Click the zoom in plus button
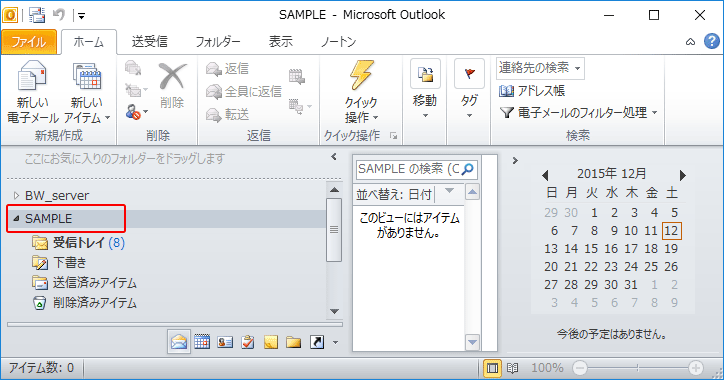 point(695,368)
